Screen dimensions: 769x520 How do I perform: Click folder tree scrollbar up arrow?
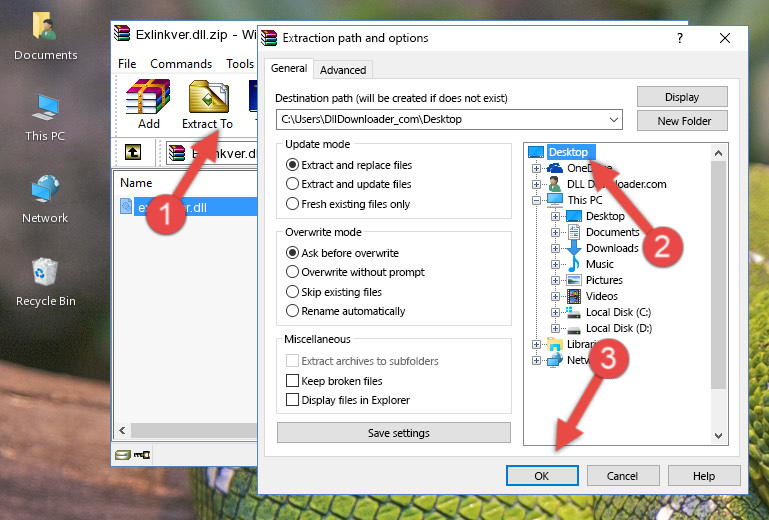point(718,153)
